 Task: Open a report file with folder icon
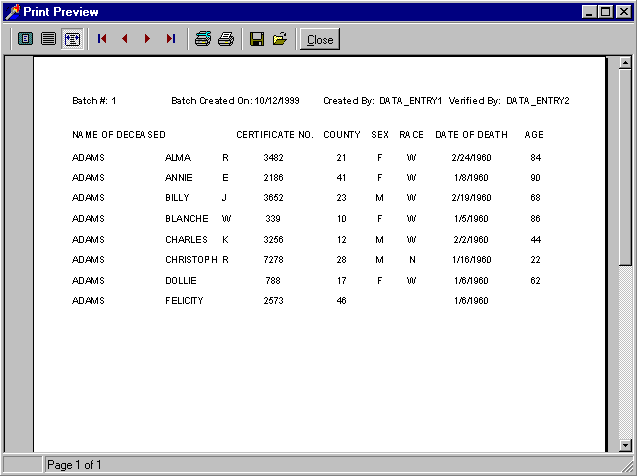tap(280, 39)
